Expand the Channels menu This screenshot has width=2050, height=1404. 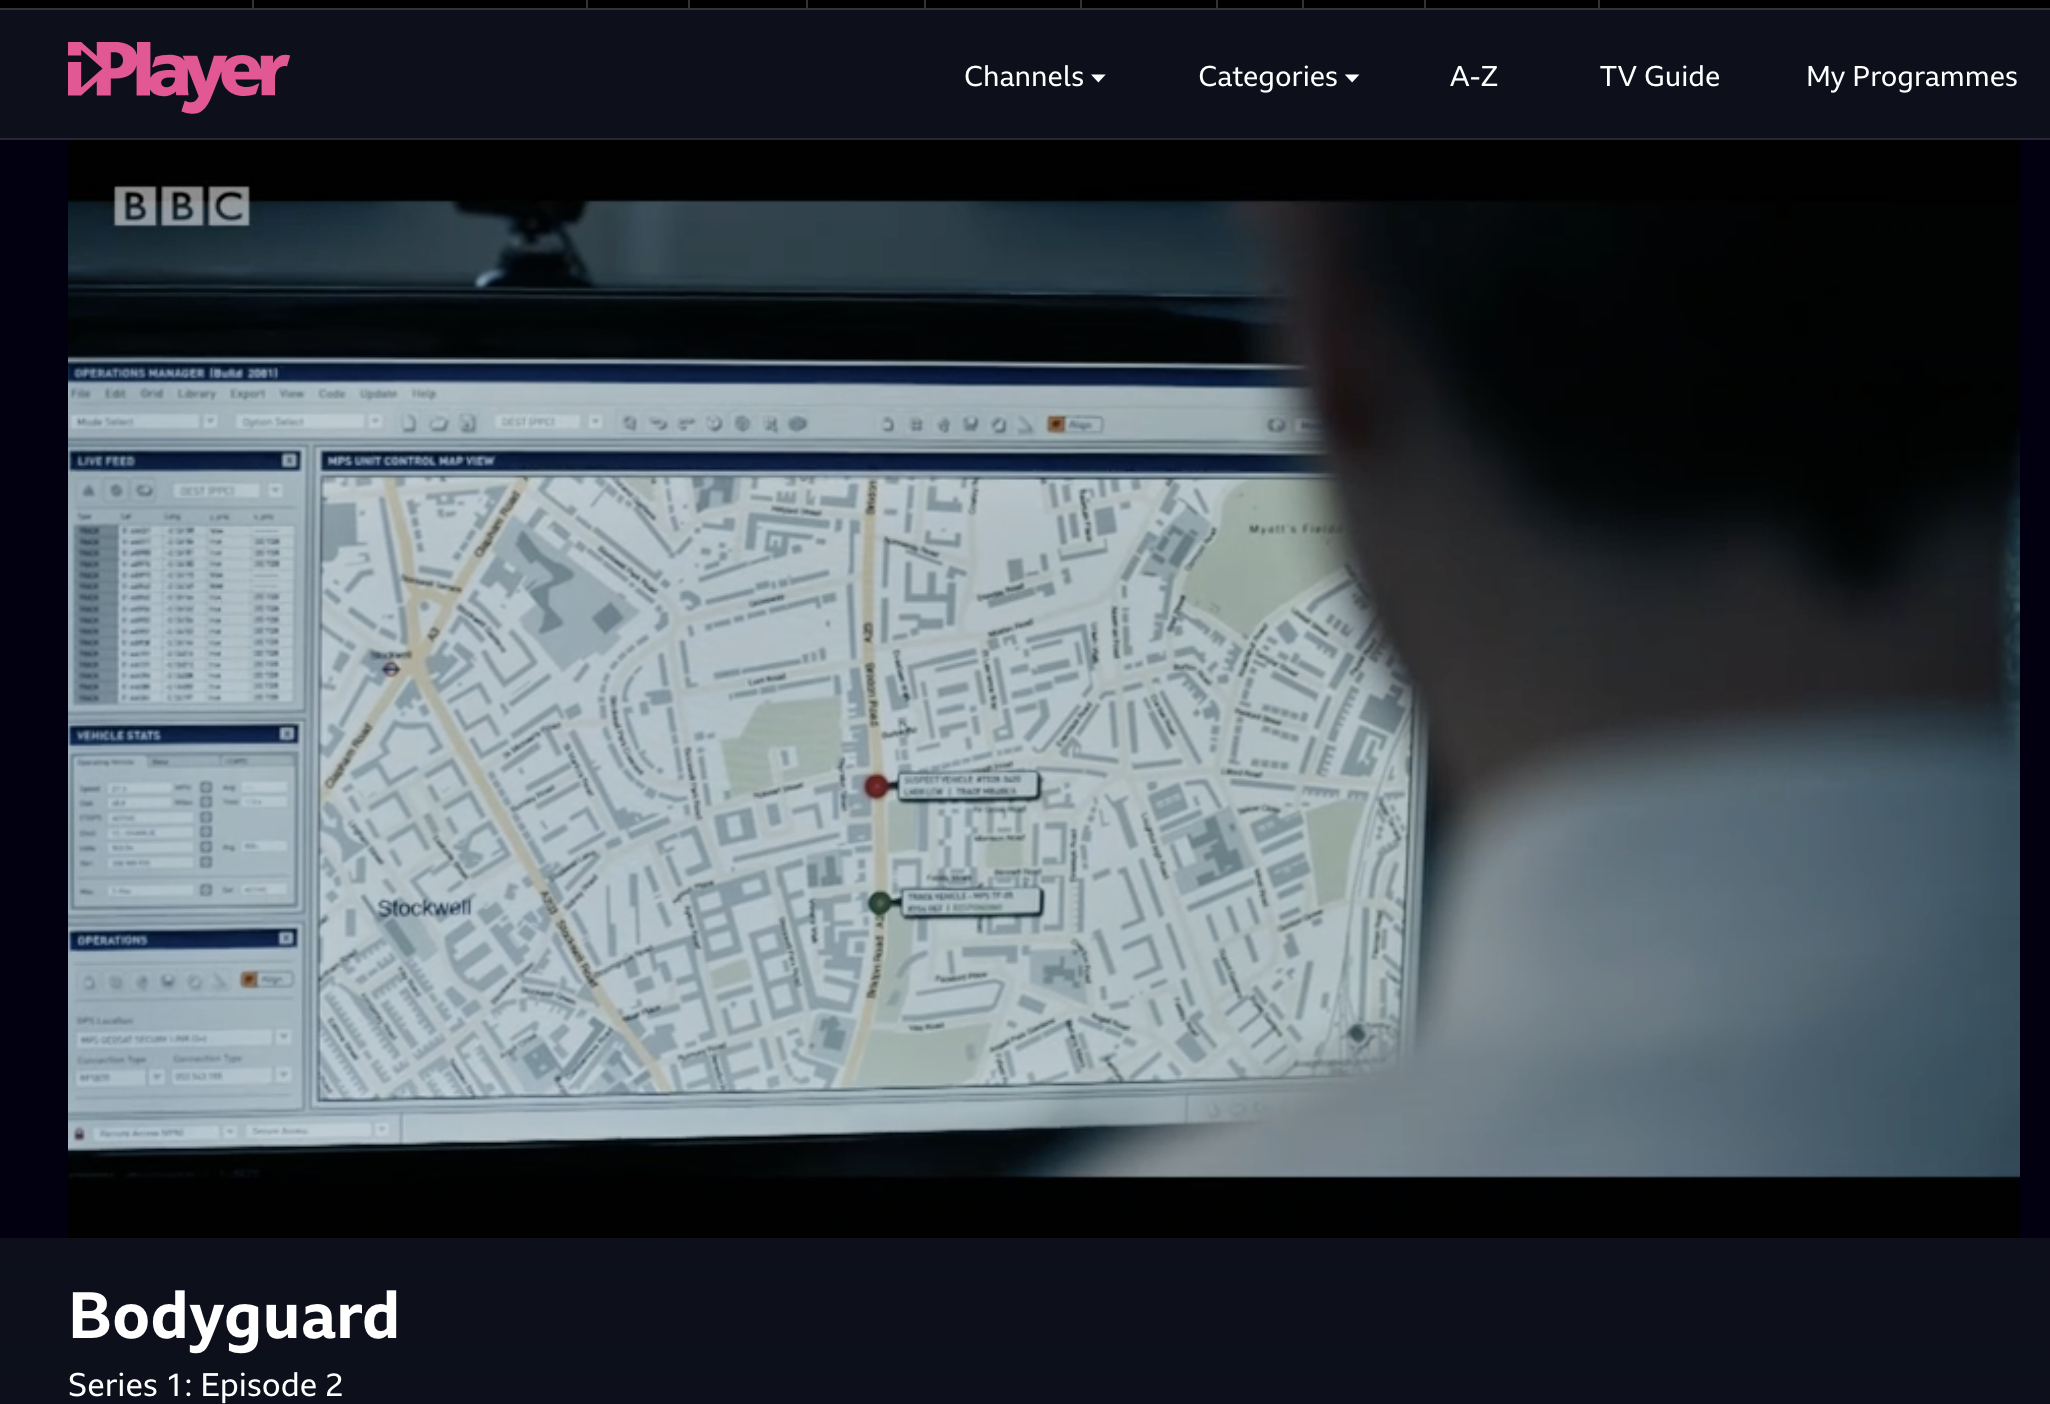[1034, 76]
